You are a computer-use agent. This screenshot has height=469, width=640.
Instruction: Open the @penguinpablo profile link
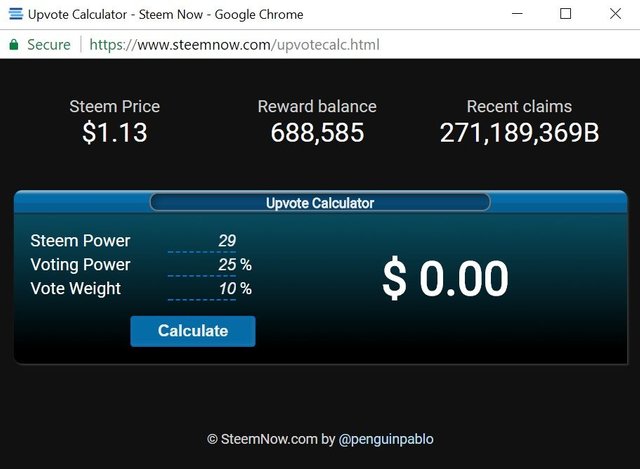[386, 439]
